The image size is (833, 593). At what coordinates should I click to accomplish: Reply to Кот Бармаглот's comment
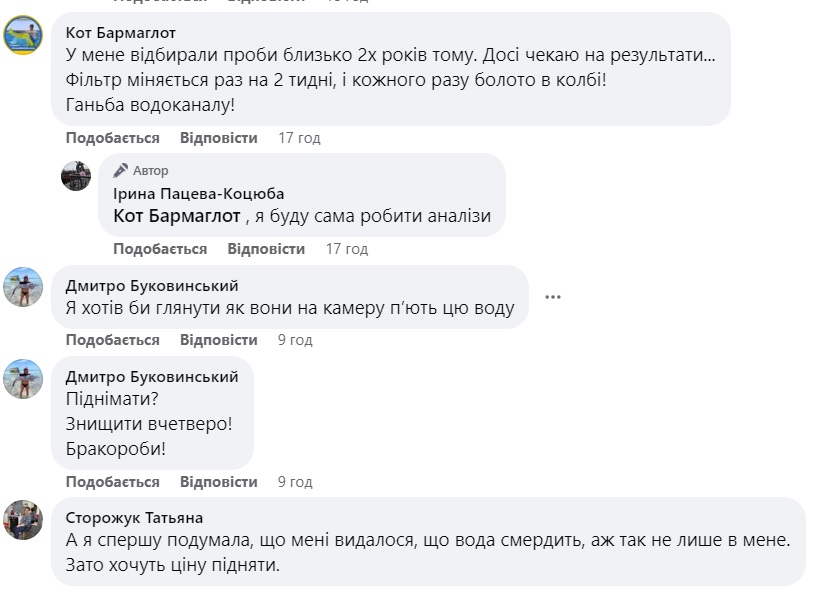point(218,138)
